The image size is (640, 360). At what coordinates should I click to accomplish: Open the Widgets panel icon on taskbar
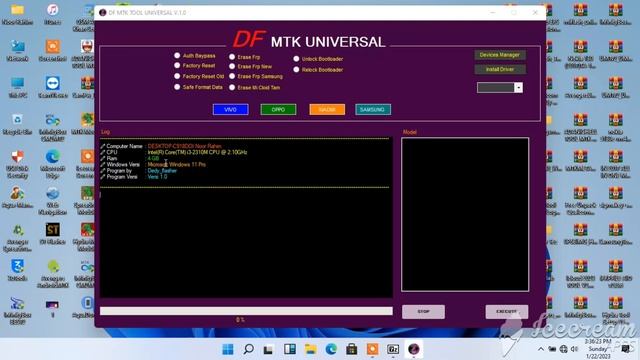click(x=290, y=349)
